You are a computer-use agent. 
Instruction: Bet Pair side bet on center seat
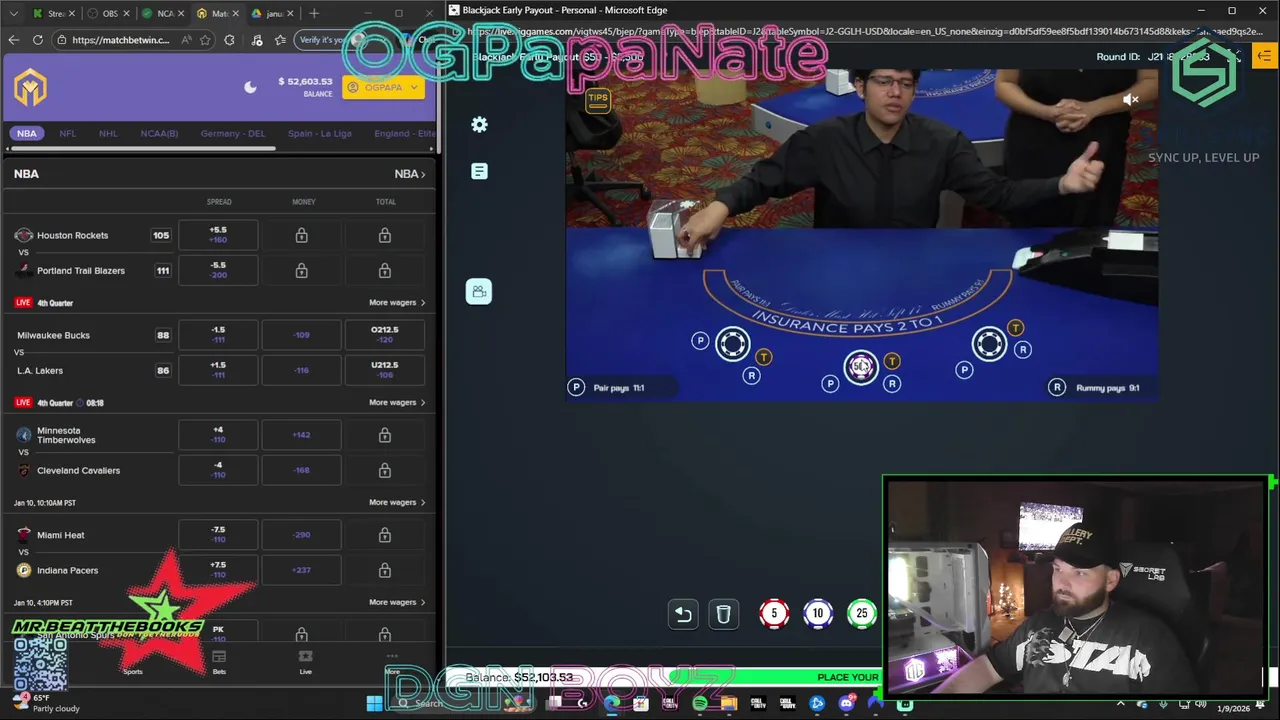[x=830, y=383]
